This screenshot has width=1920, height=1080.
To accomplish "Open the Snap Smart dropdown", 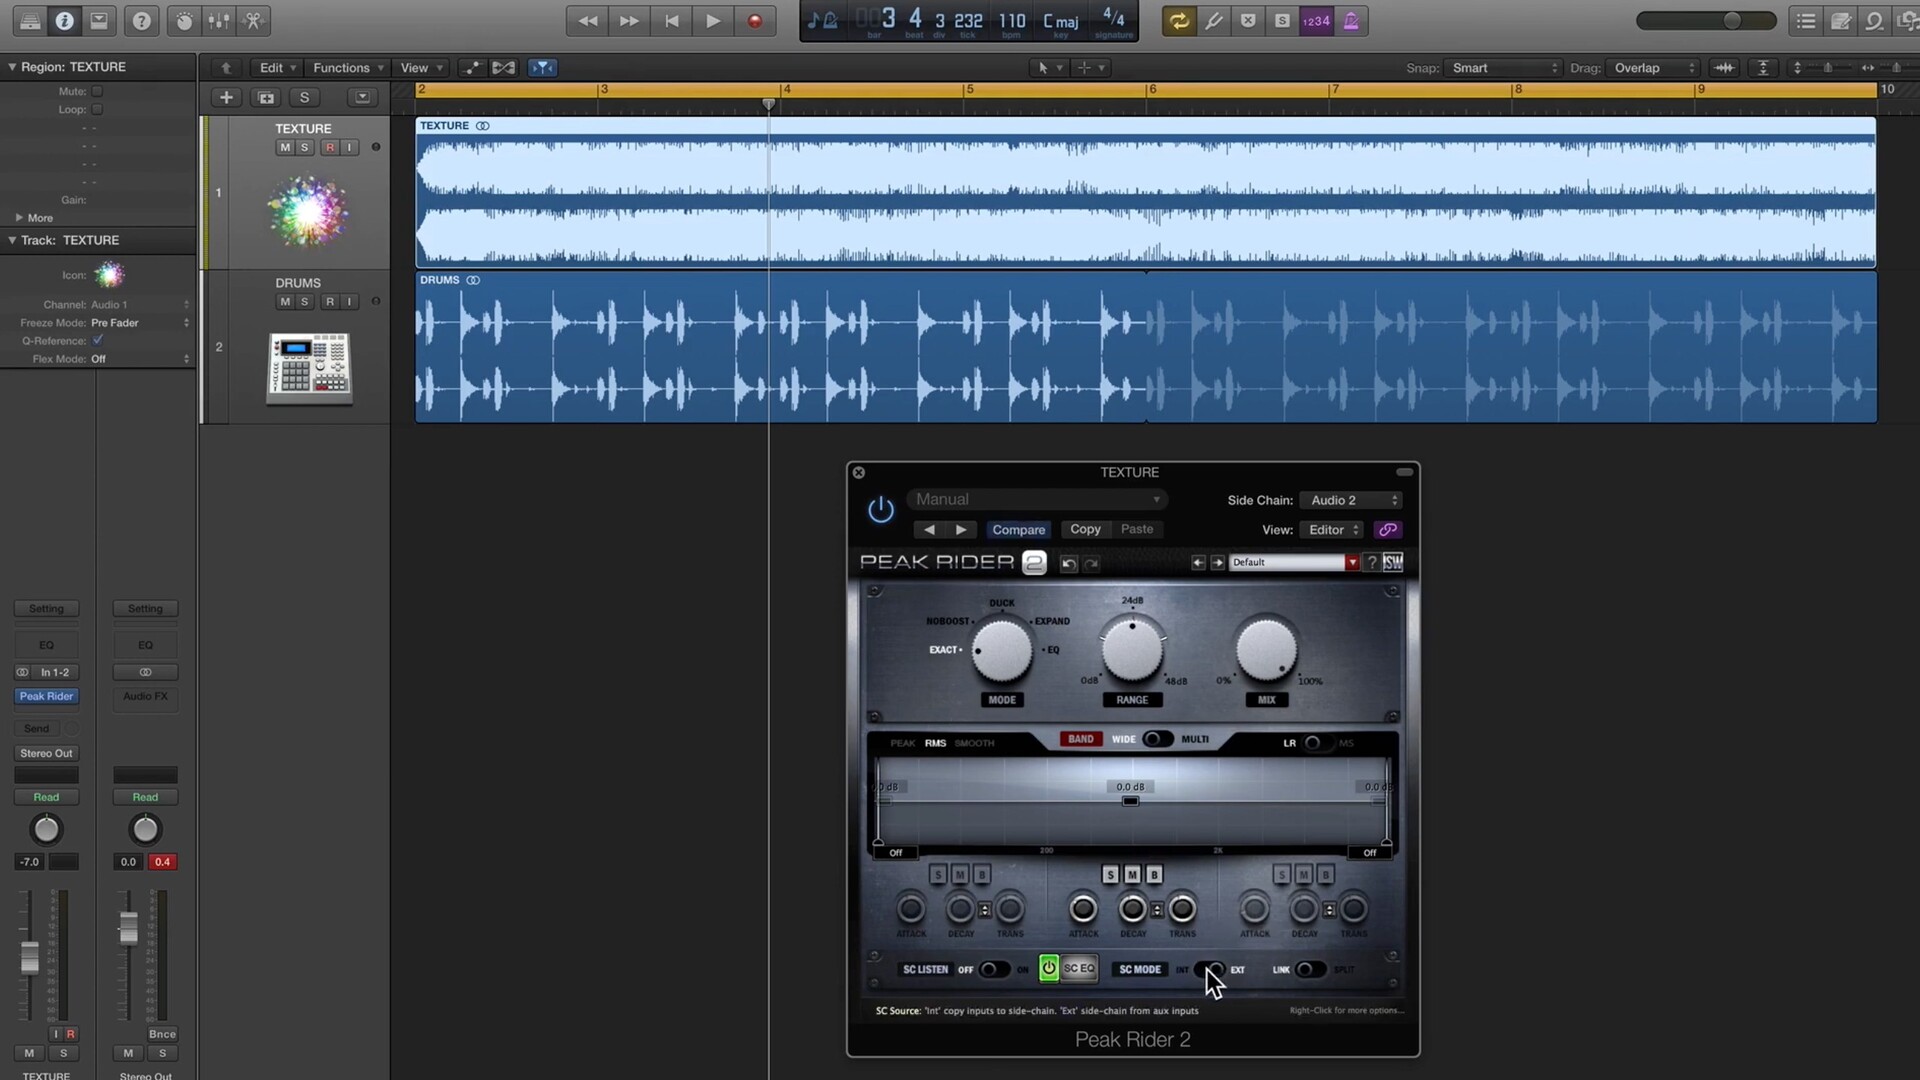I will tap(1503, 68).
